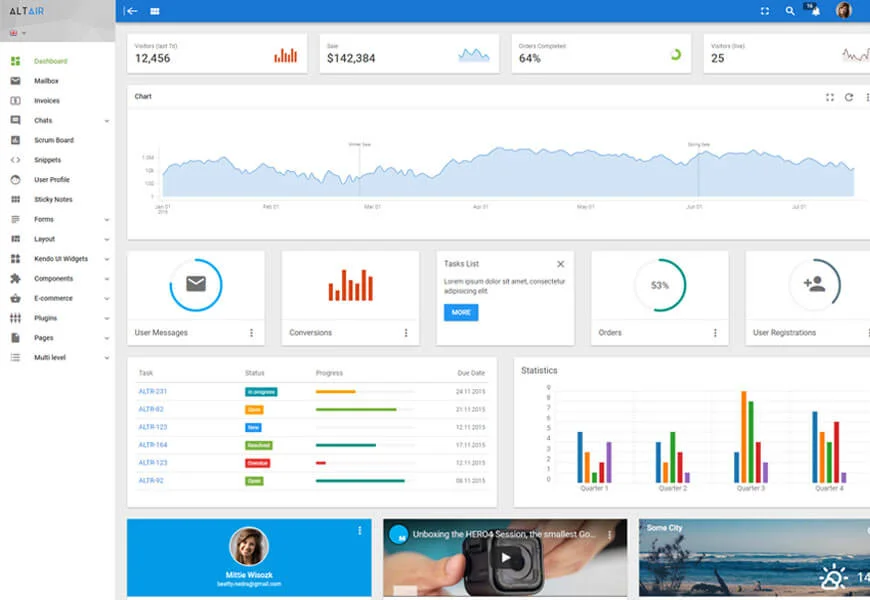Viewport: 870px width, 600px height.
Task: Click the ALTR-164 teal progress bar
Action: point(346,445)
